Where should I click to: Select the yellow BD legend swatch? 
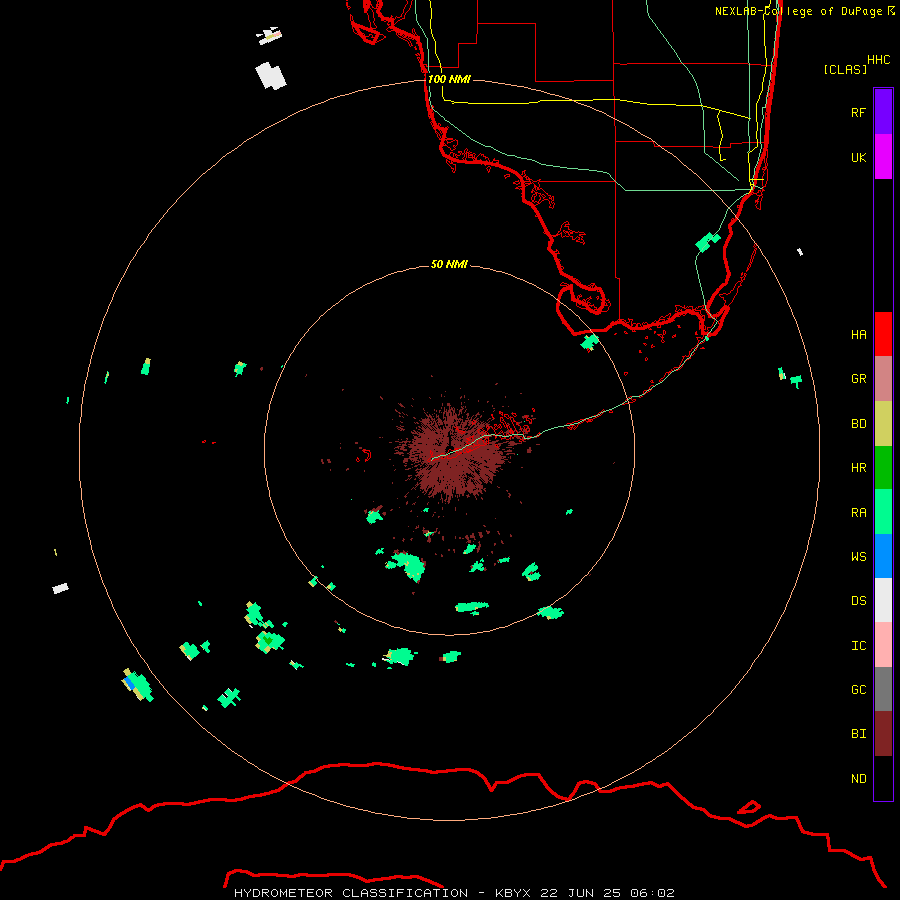883,424
